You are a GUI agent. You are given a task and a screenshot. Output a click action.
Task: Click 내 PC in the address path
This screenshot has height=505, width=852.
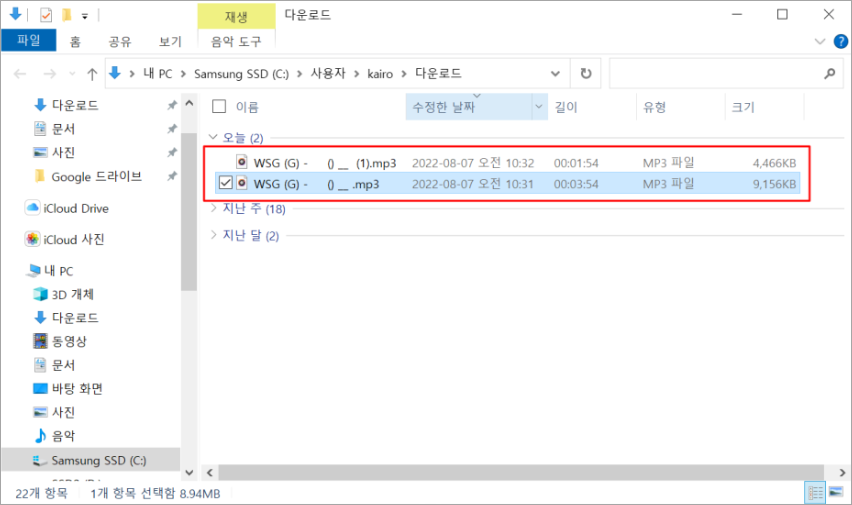(x=158, y=73)
